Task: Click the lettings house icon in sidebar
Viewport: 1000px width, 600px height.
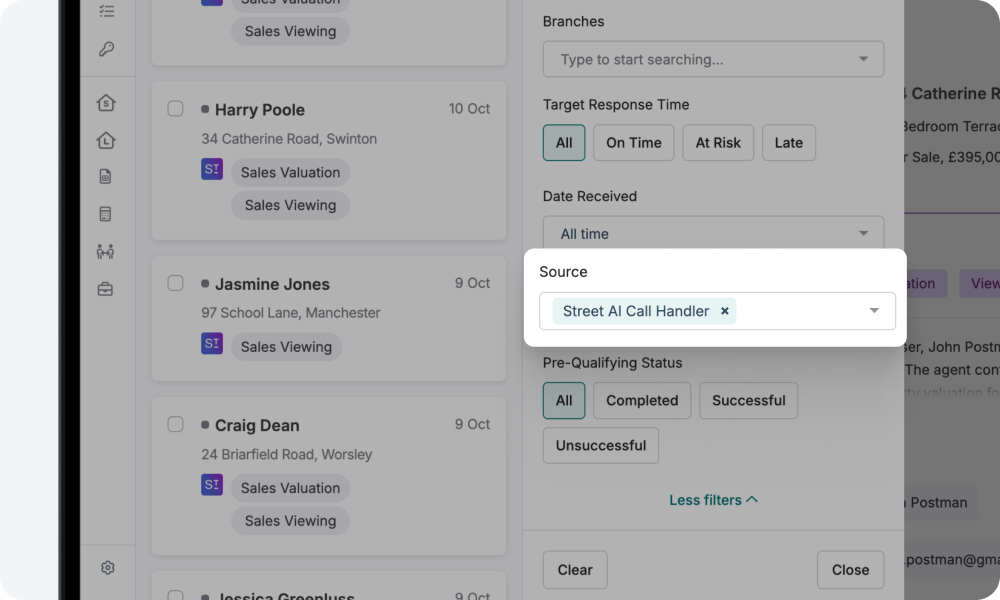Action: point(107,140)
